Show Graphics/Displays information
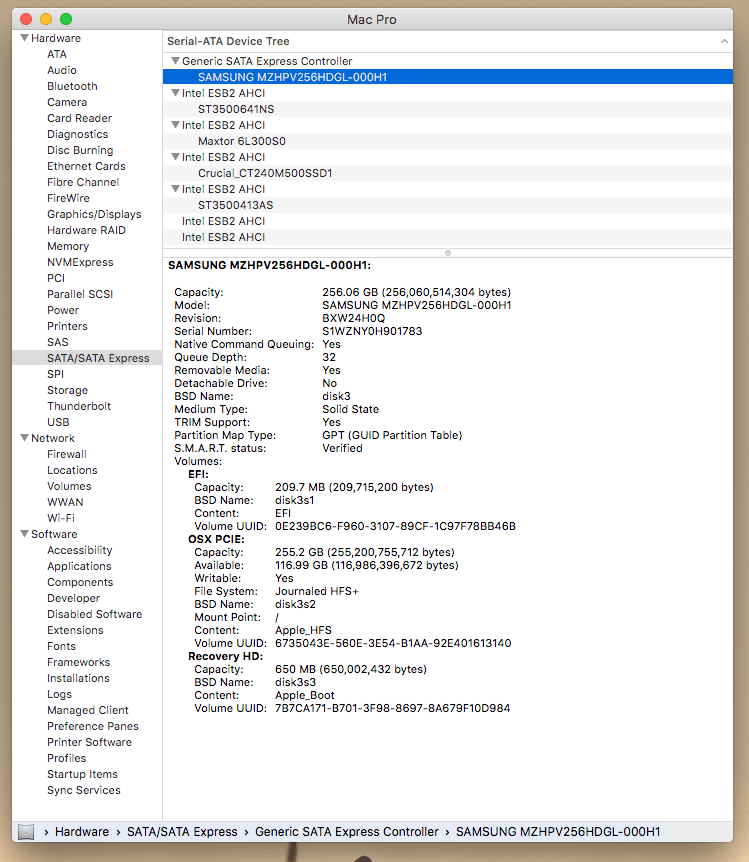 pyautogui.click(x=94, y=214)
